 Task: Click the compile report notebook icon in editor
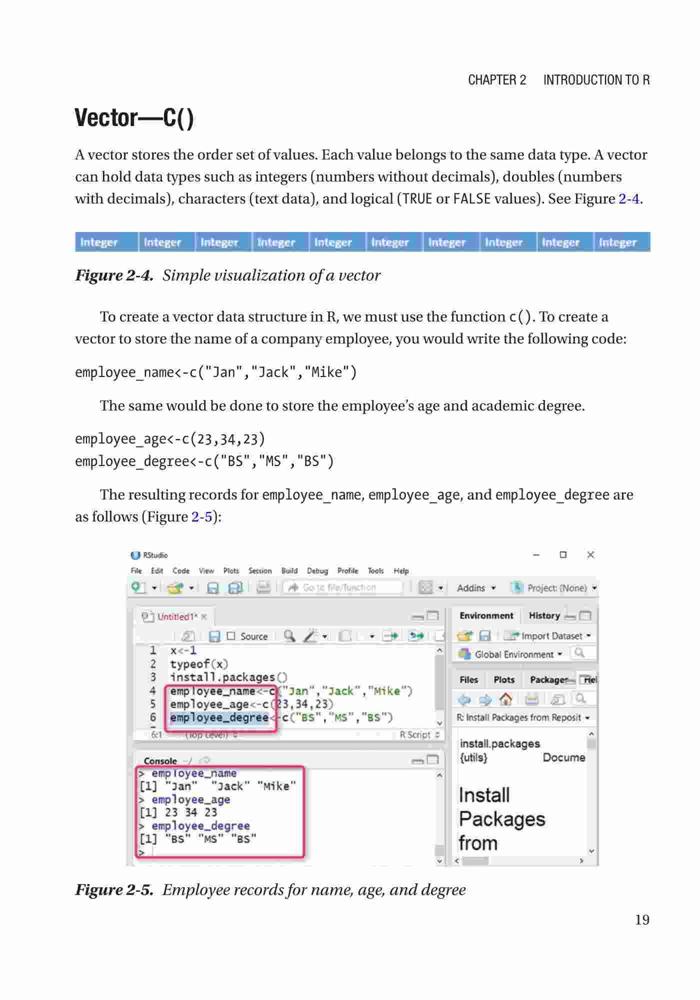point(345,636)
